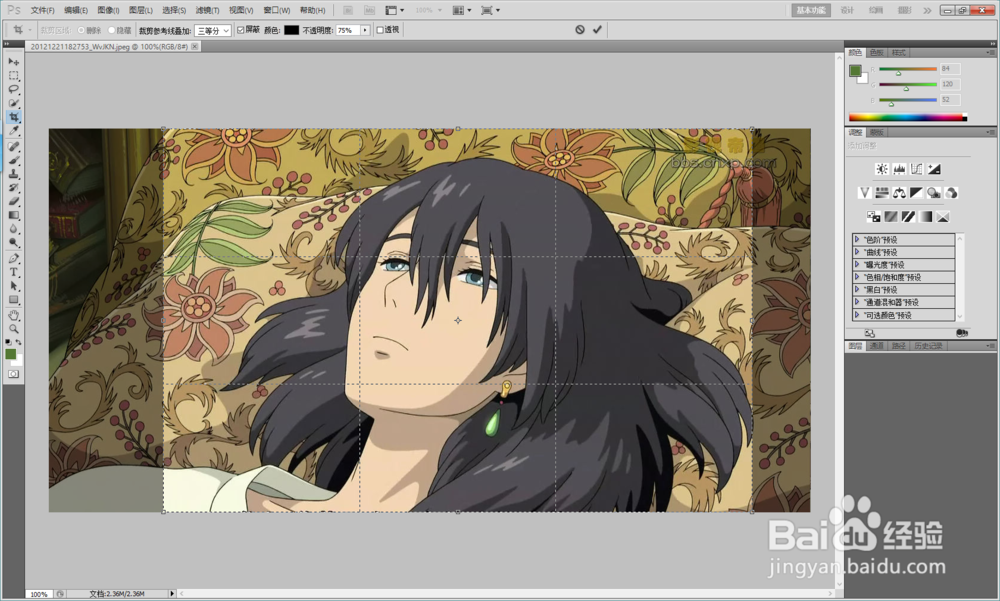Screen dimensions: 1000x601
Task: Add Black & White adjustment
Action: click(916, 193)
